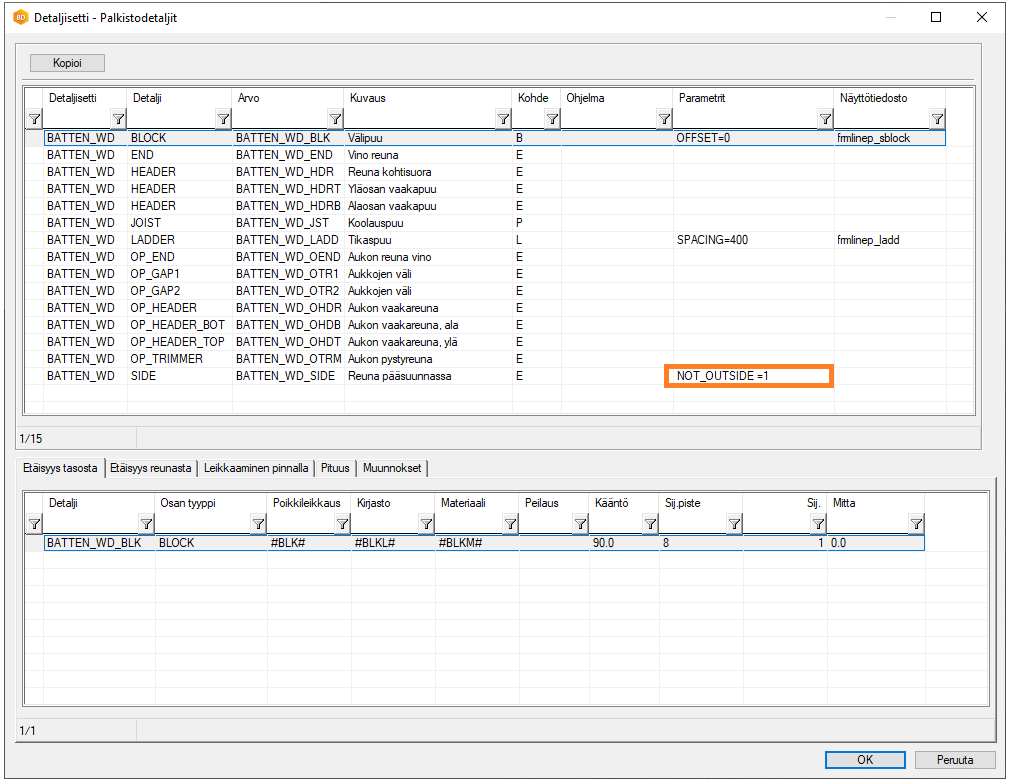This screenshot has height=783, width=1011.
Task: Click the NOT_OUTSIDE =1 parameter cell
Action: point(748,376)
